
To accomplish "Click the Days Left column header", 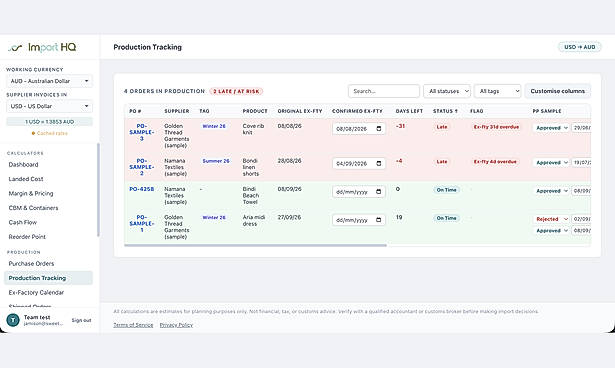I will 409,111.
